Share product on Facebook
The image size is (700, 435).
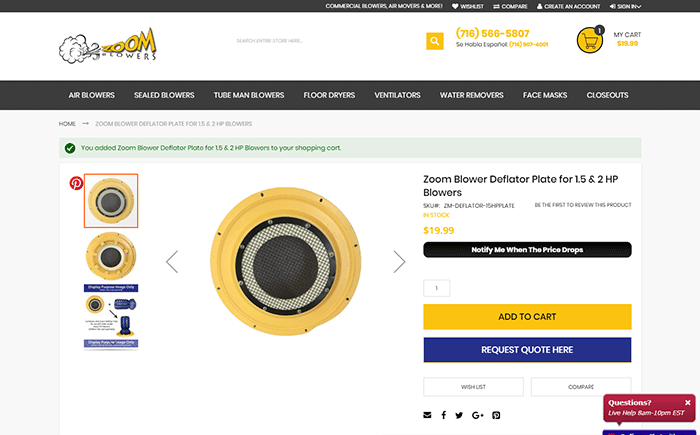click(x=443, y=415)
